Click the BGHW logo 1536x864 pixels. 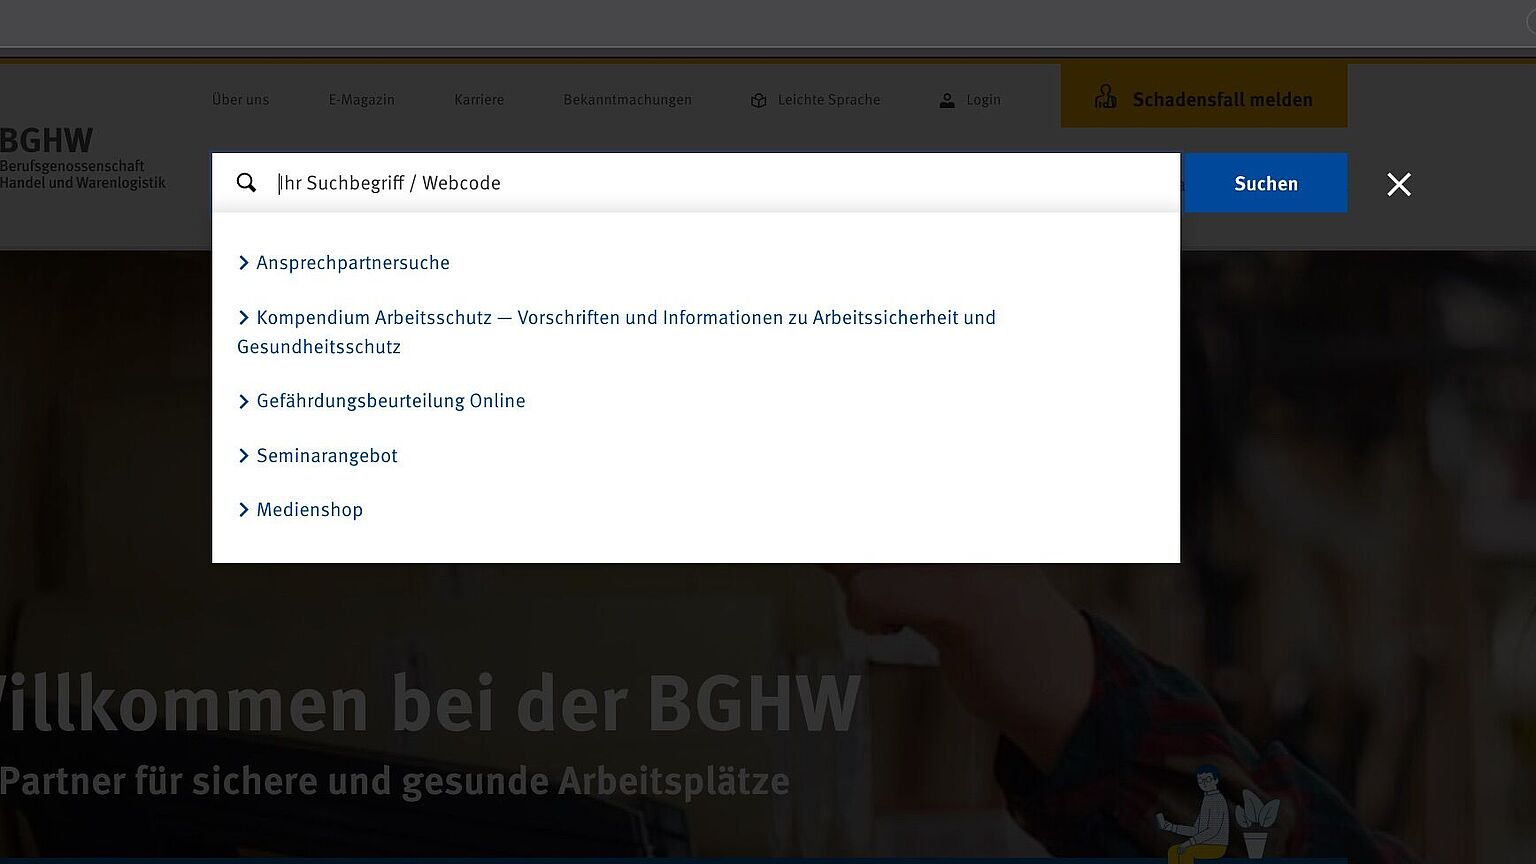(82, 158)
